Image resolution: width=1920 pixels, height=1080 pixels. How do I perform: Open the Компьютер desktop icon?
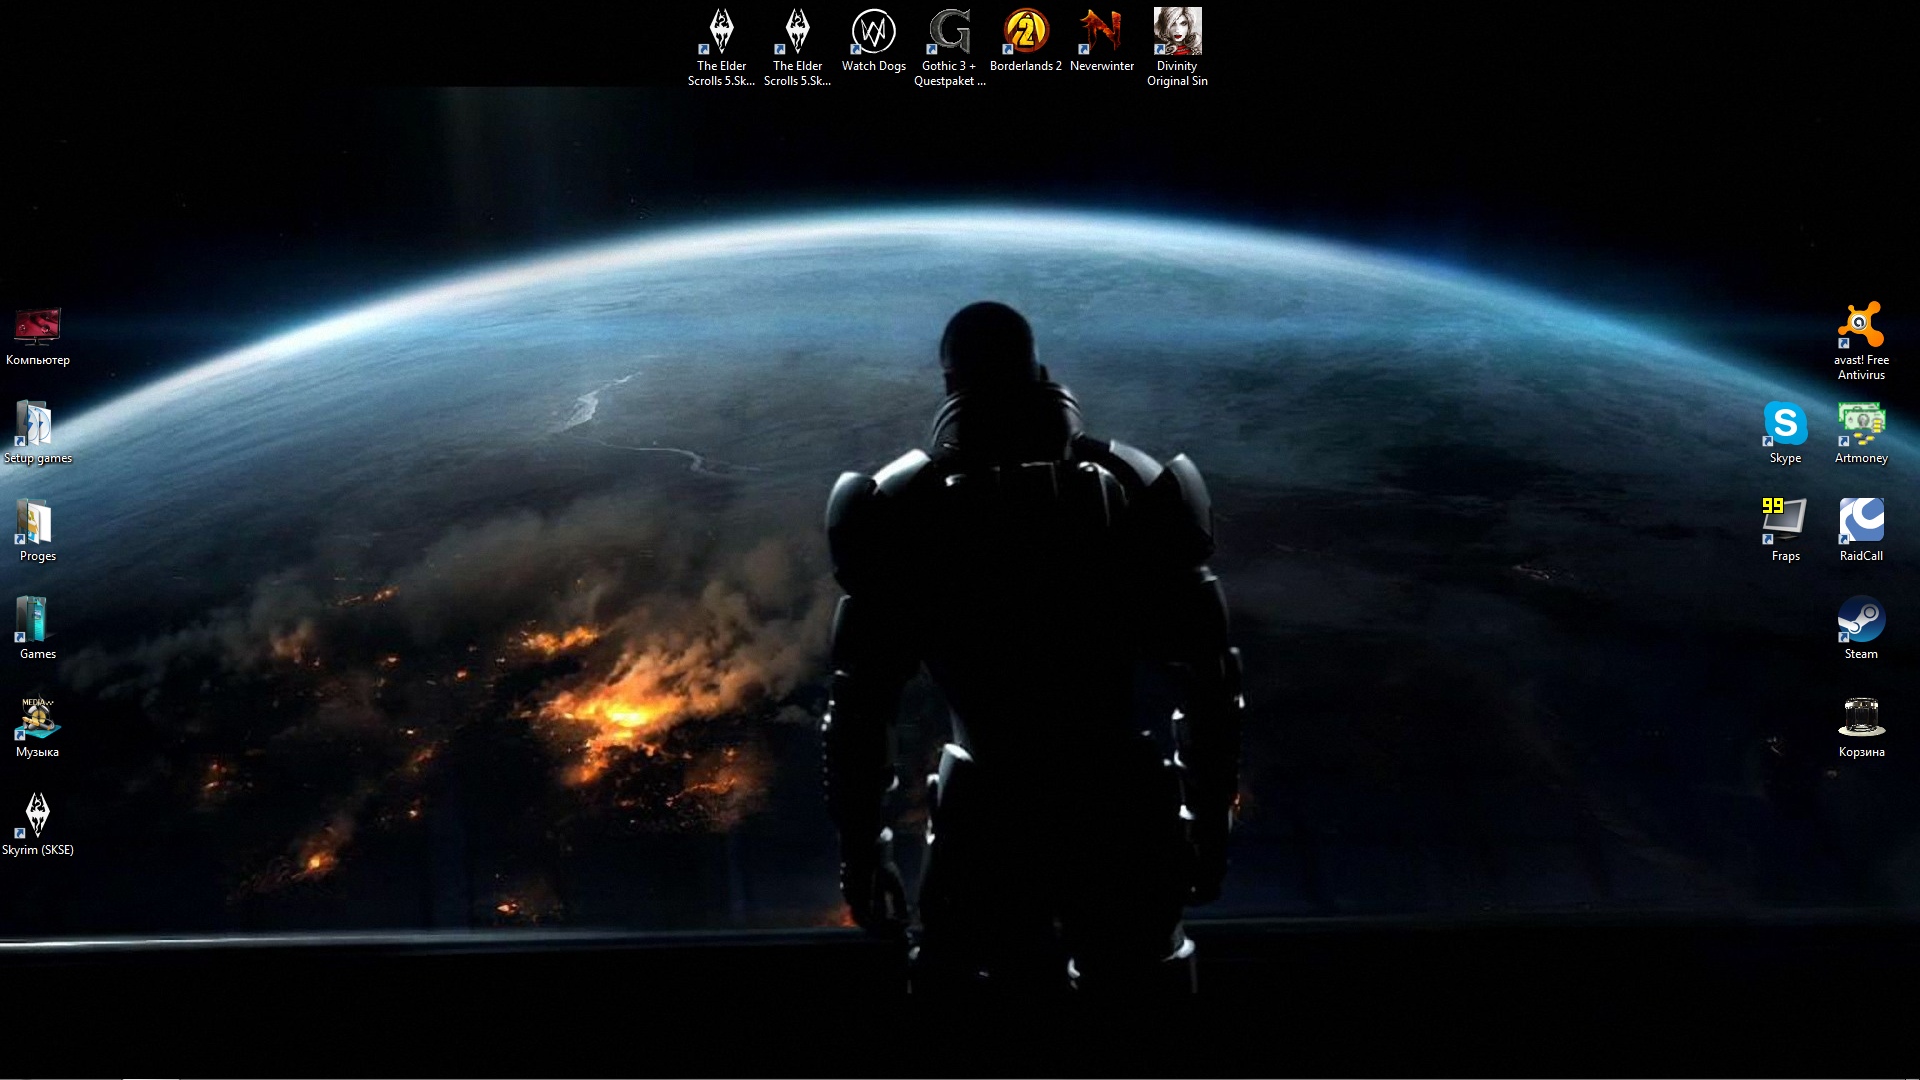pos(38,336)
